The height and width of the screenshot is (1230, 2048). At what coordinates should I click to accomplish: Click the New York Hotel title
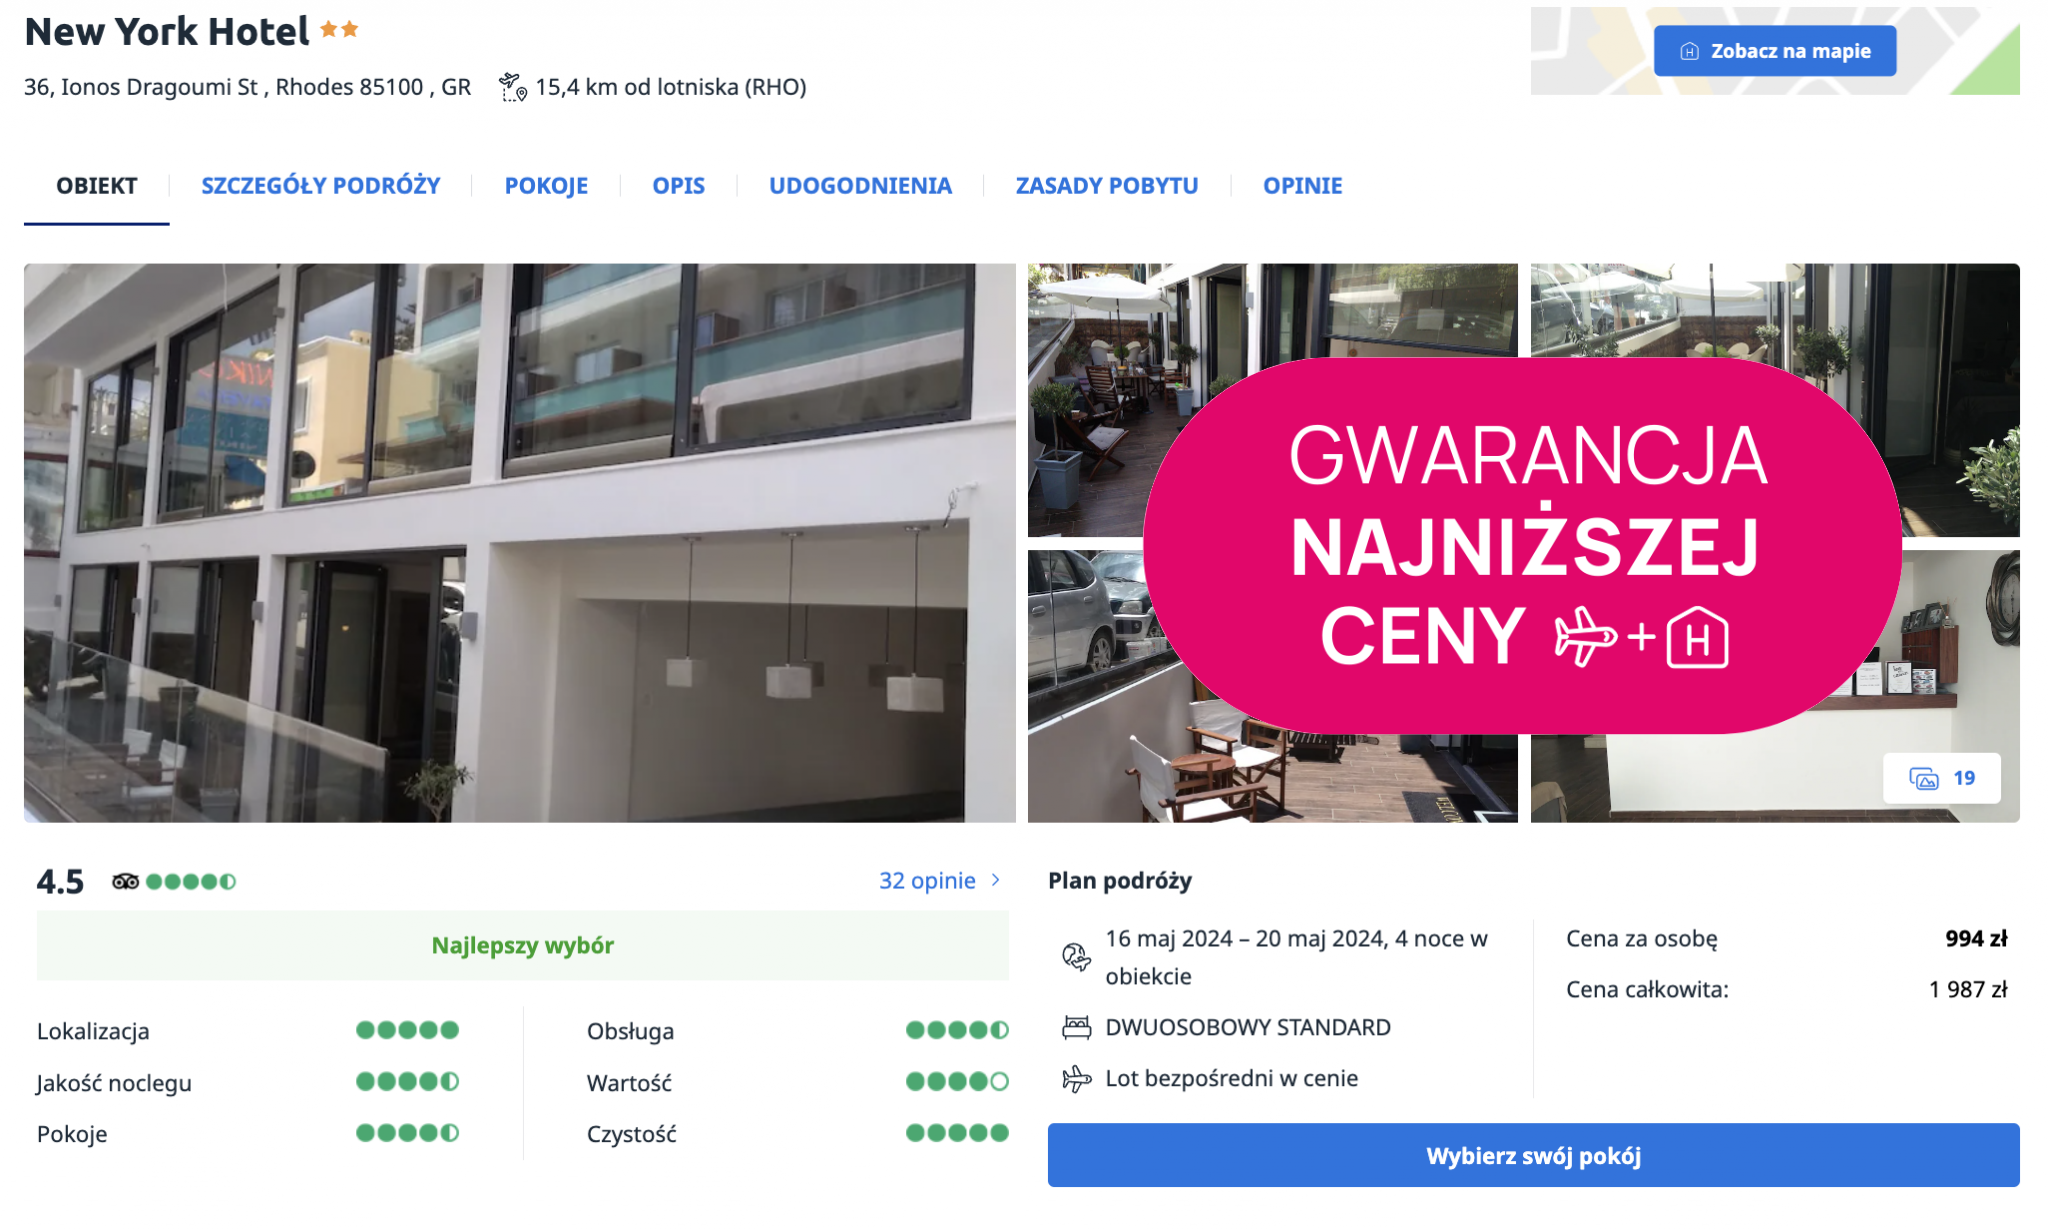pos(167,32)
